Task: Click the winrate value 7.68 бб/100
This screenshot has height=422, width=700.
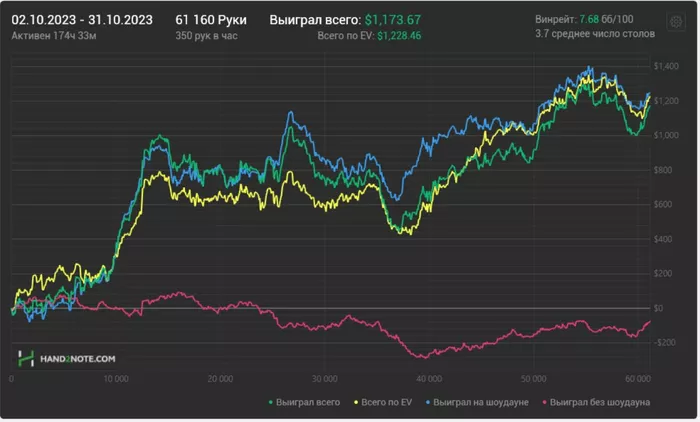Action: pyautogui.click(x=606, y=19)
